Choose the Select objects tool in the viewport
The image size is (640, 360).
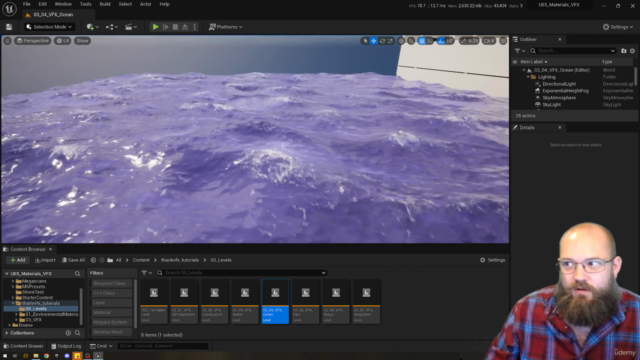tap(365, 41)
